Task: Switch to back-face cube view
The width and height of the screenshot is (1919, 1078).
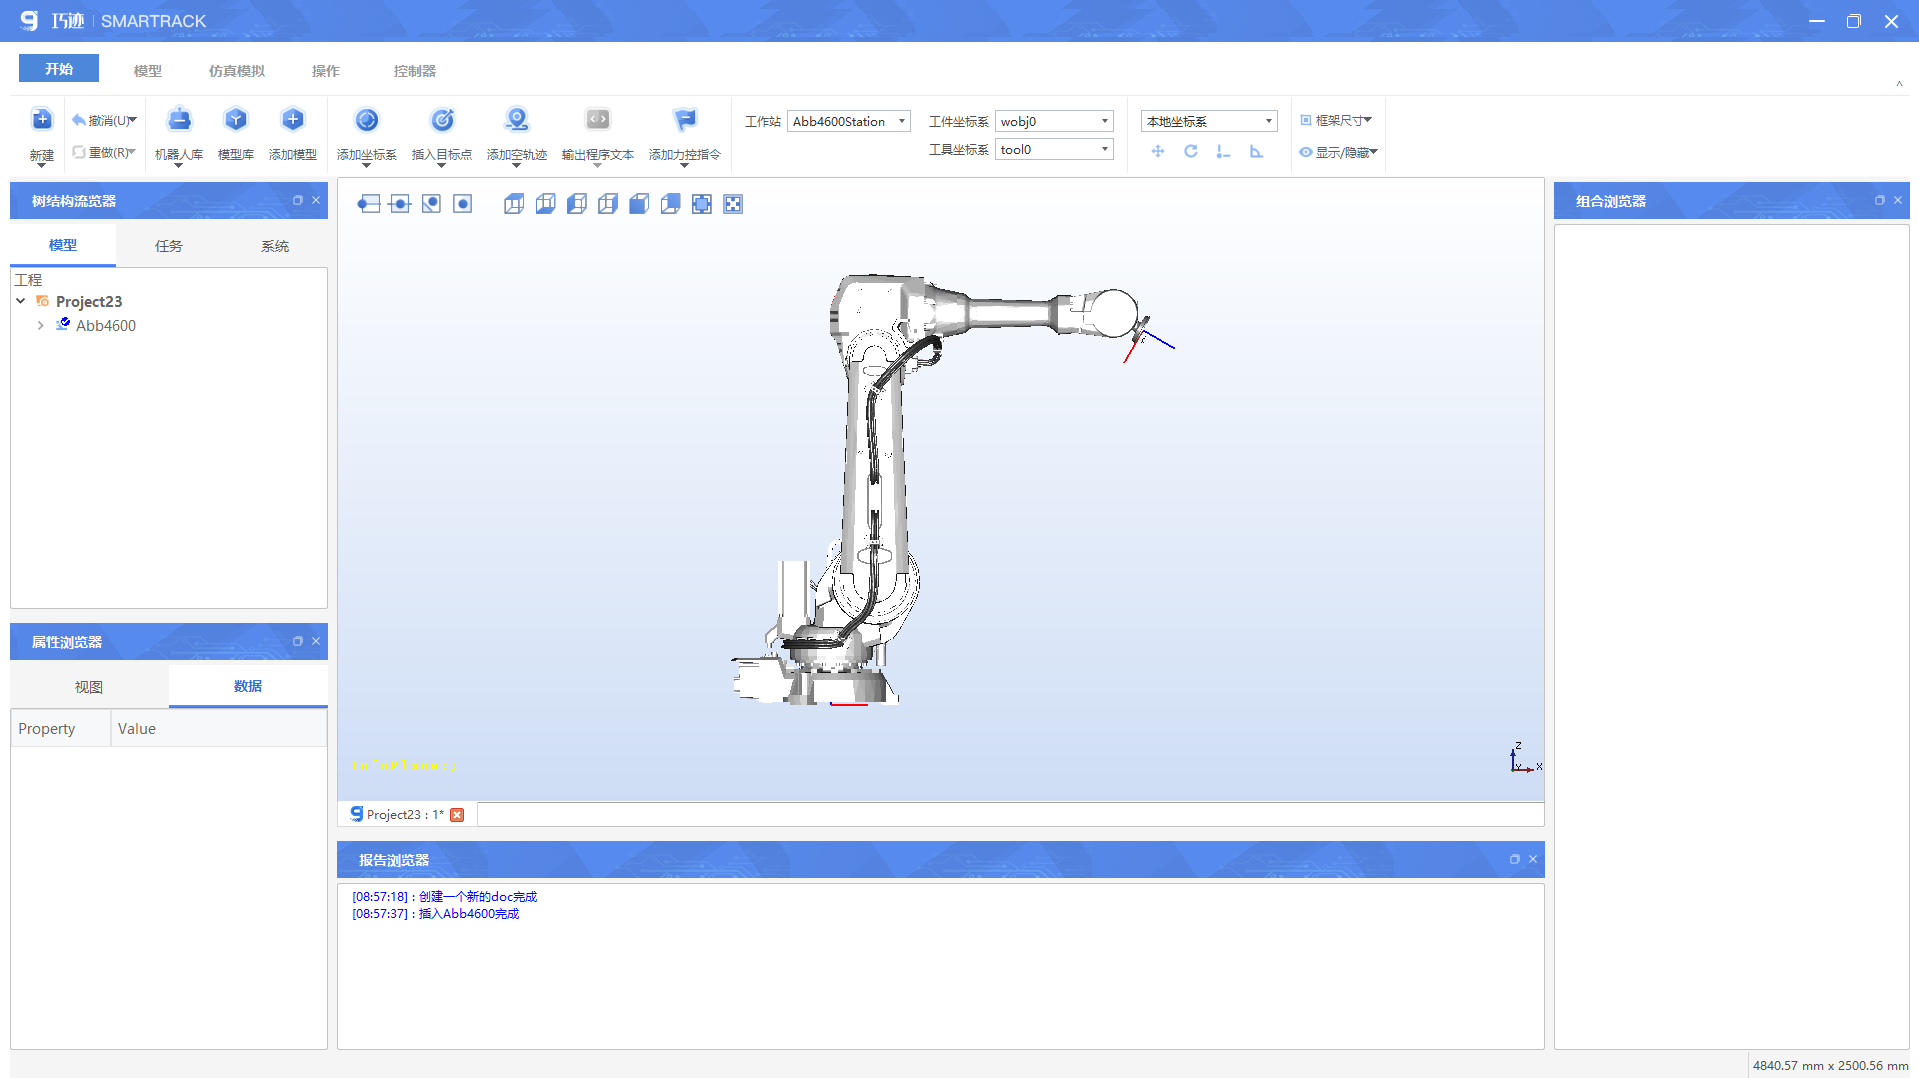Action: (x=671, y=204)
